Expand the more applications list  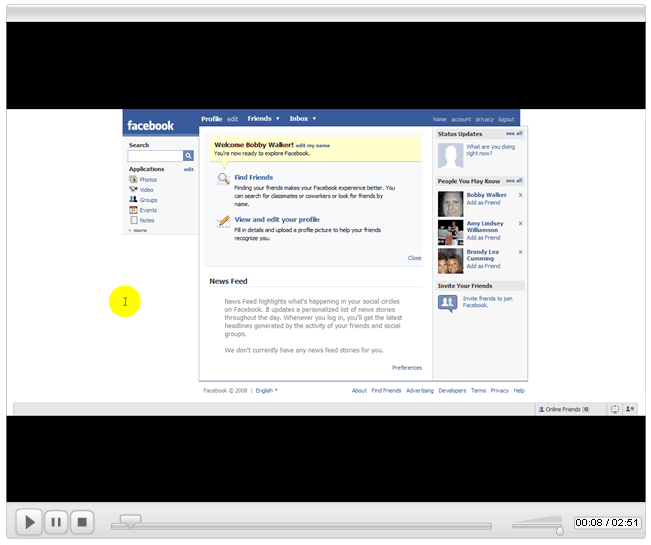[x=138, y=230]
